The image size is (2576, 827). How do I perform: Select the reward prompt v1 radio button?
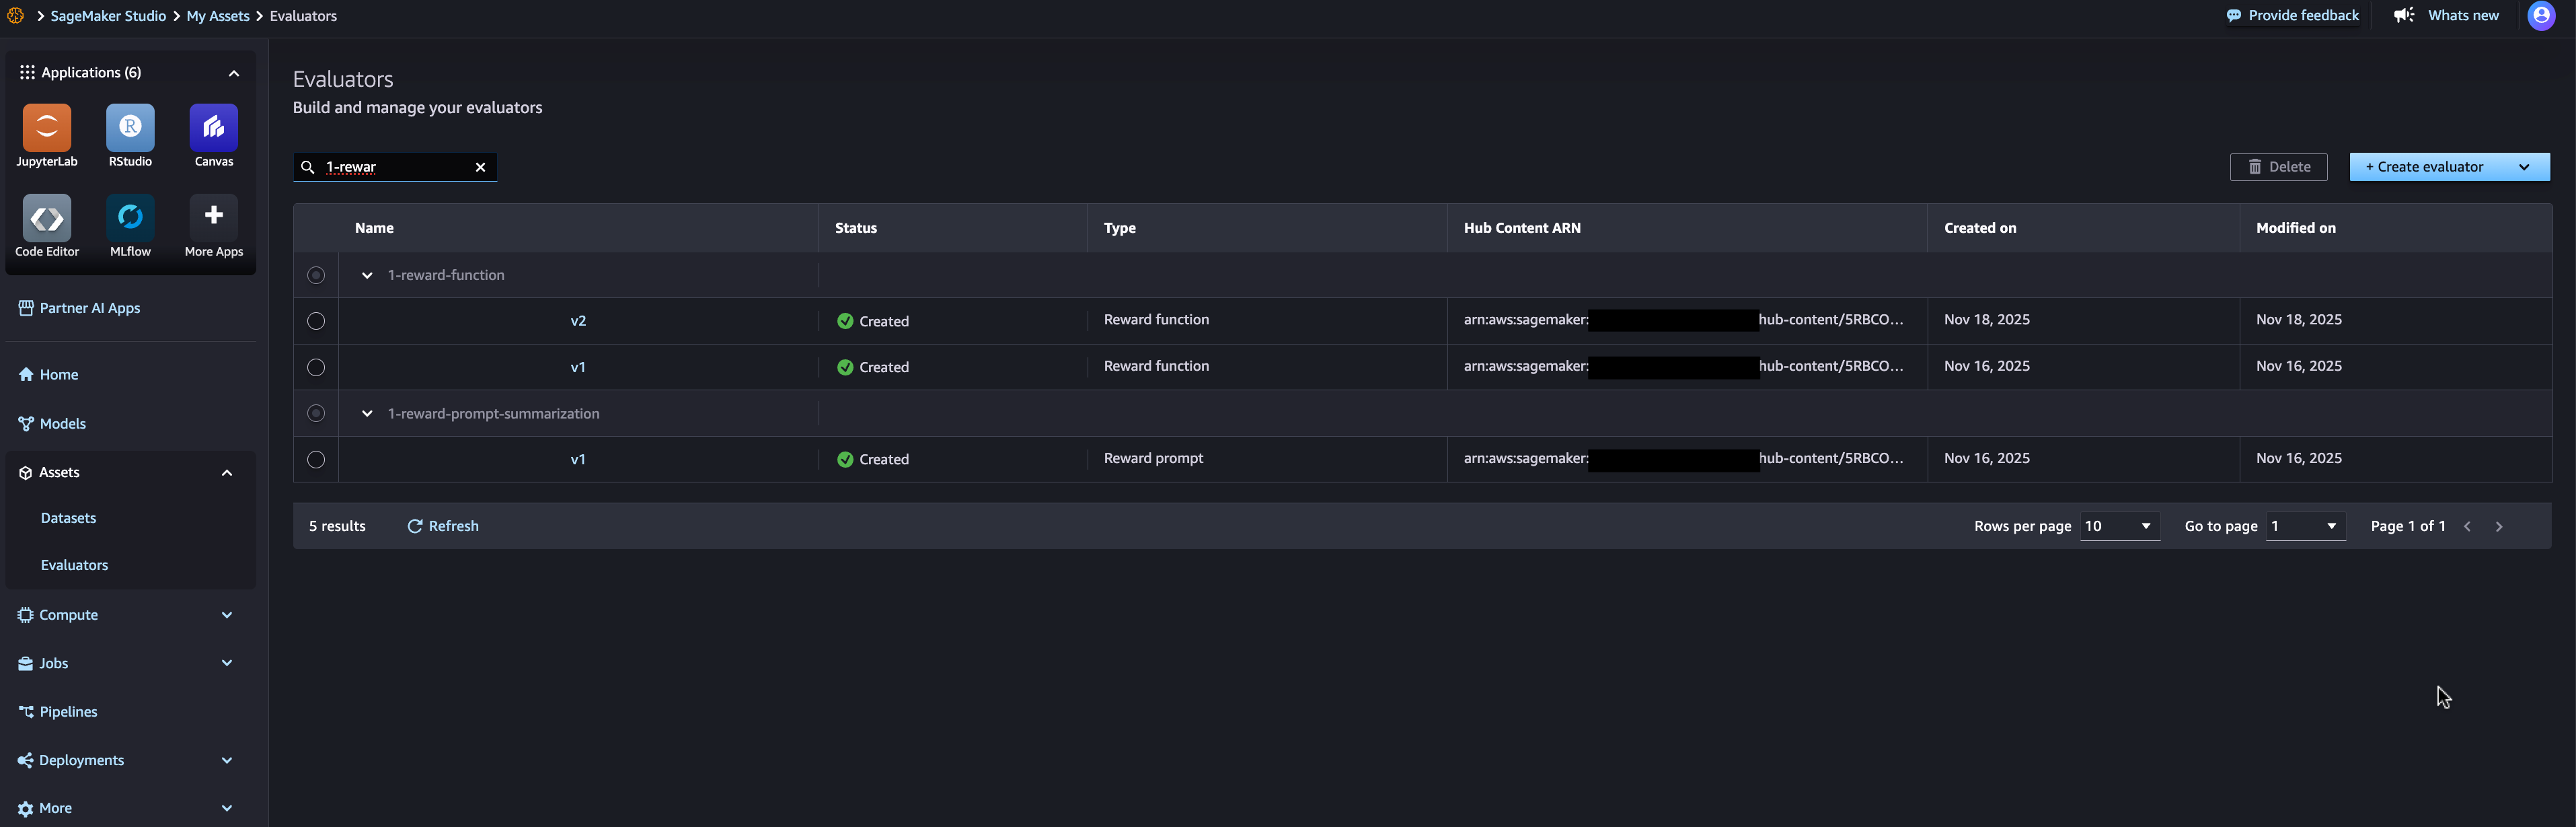[316, 459]
